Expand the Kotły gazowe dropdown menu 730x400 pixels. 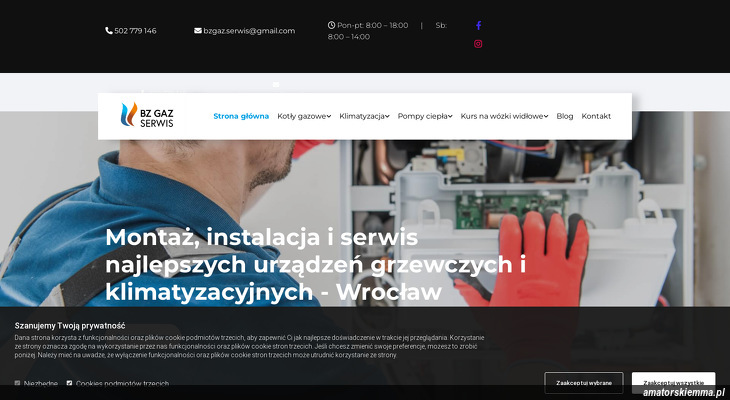coord(304,116)
